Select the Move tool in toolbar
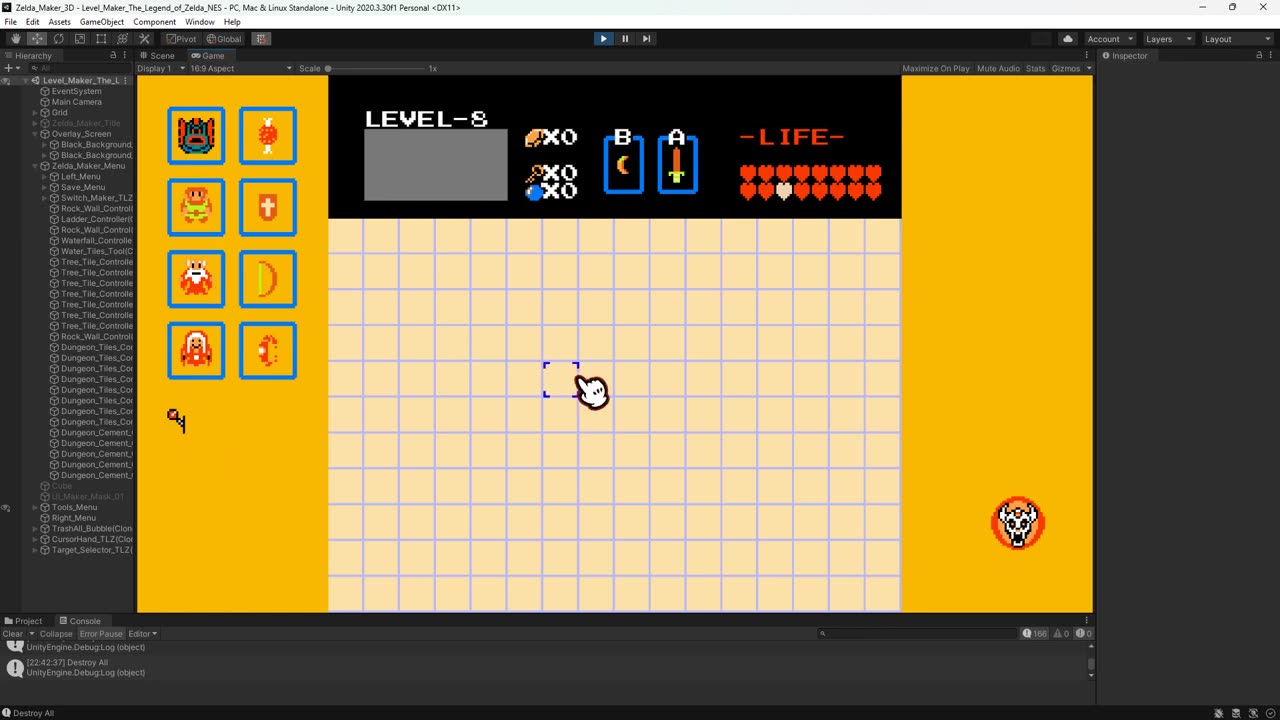Screen dimensions: 1280x720 37,39
